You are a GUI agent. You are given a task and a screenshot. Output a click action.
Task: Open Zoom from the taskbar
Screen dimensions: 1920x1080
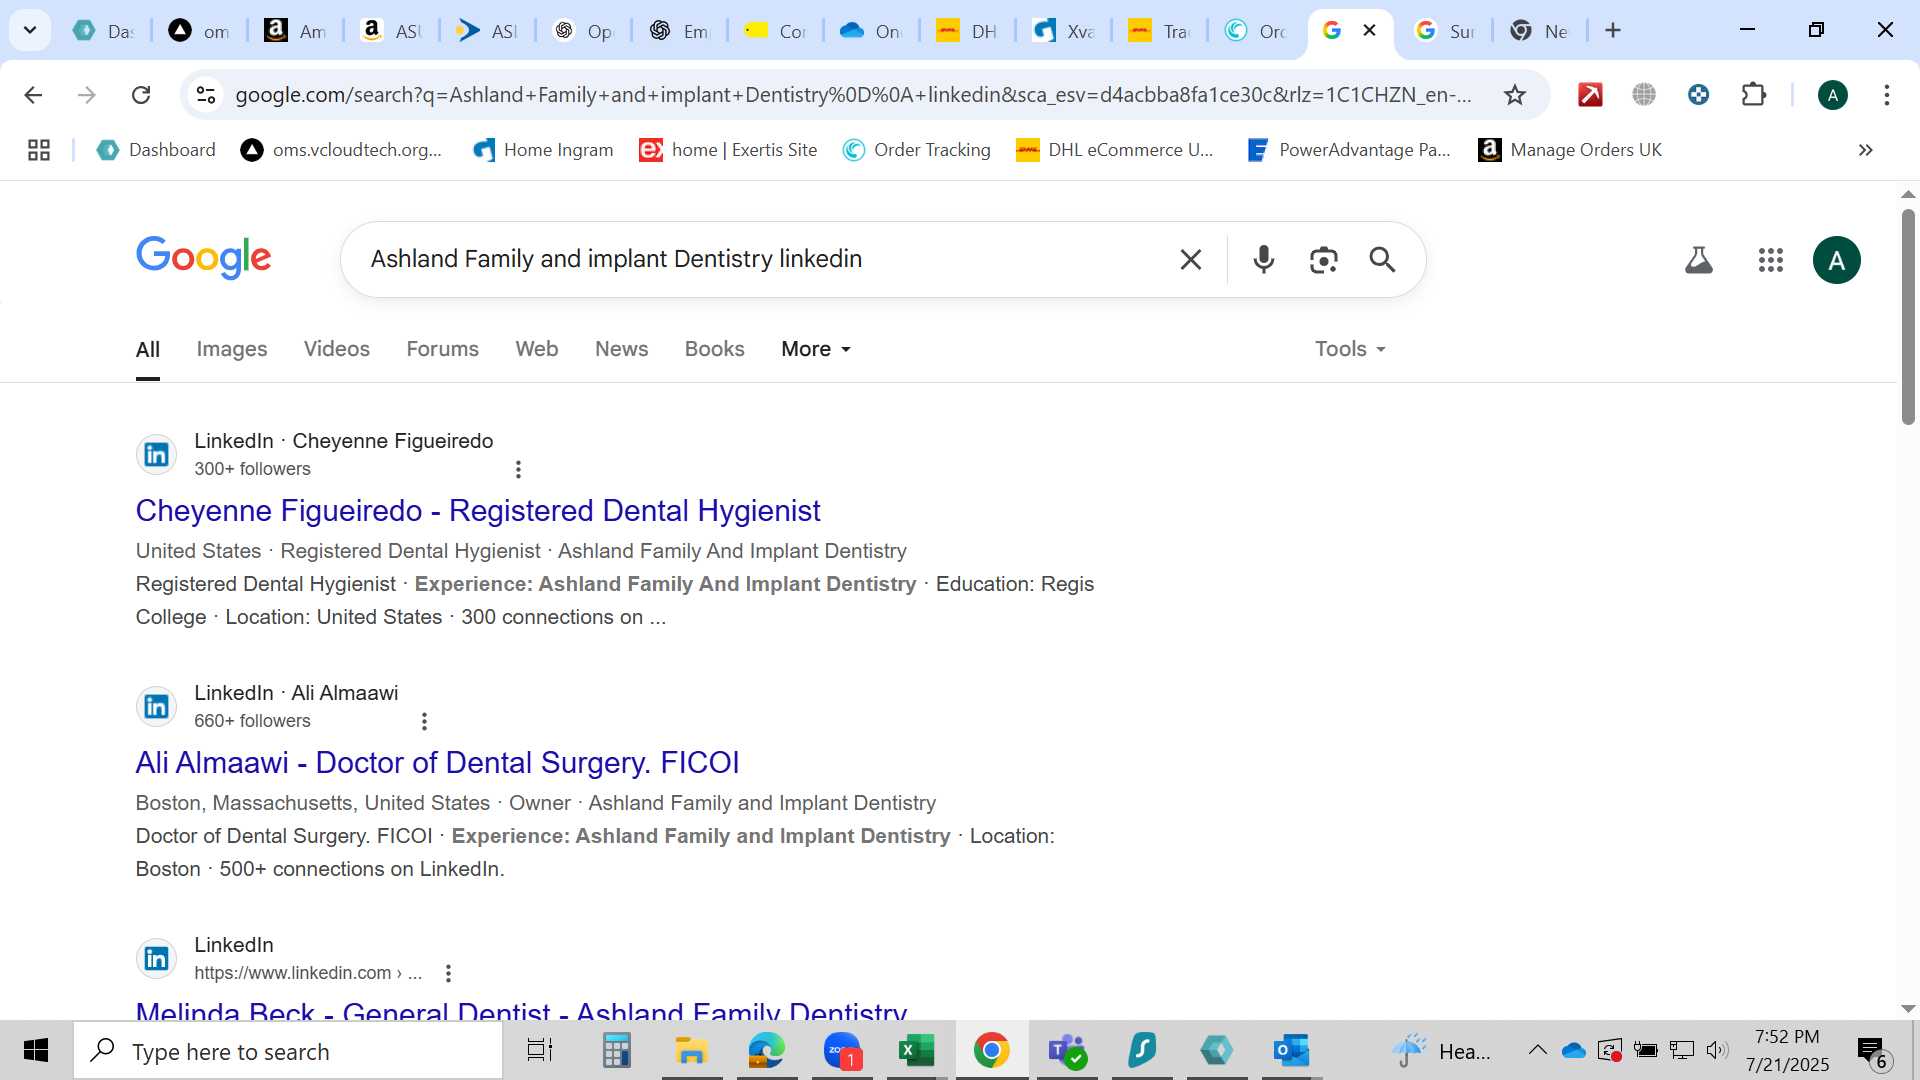[842, 1051]
